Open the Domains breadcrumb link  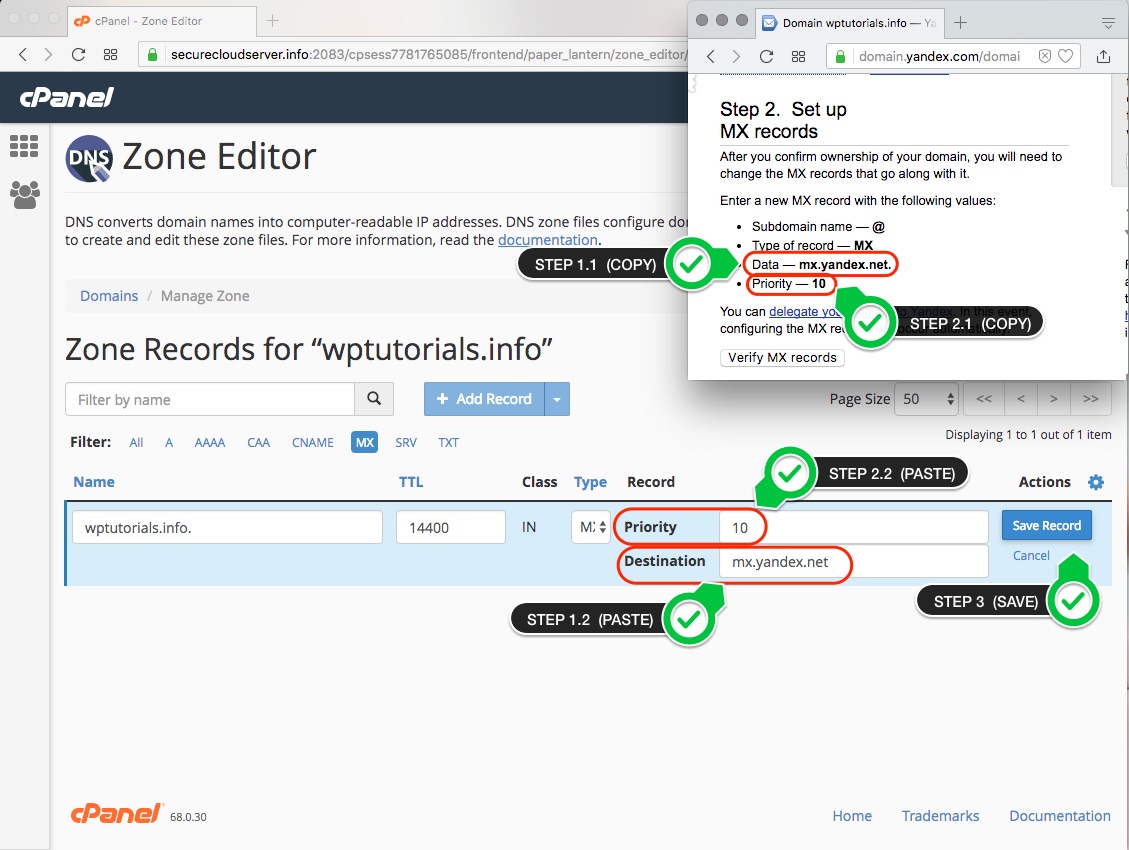pos(109,296)
